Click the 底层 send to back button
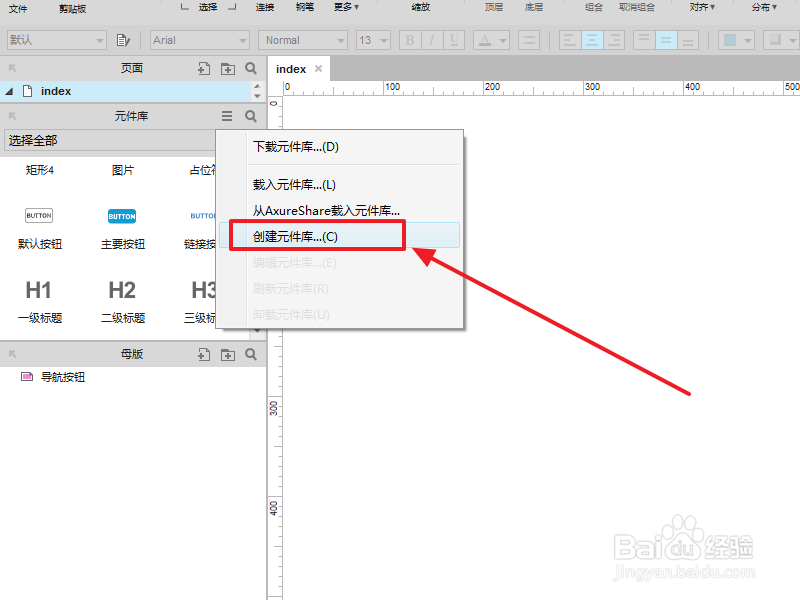Screen dimensions: 800x600 coord(534,7)
